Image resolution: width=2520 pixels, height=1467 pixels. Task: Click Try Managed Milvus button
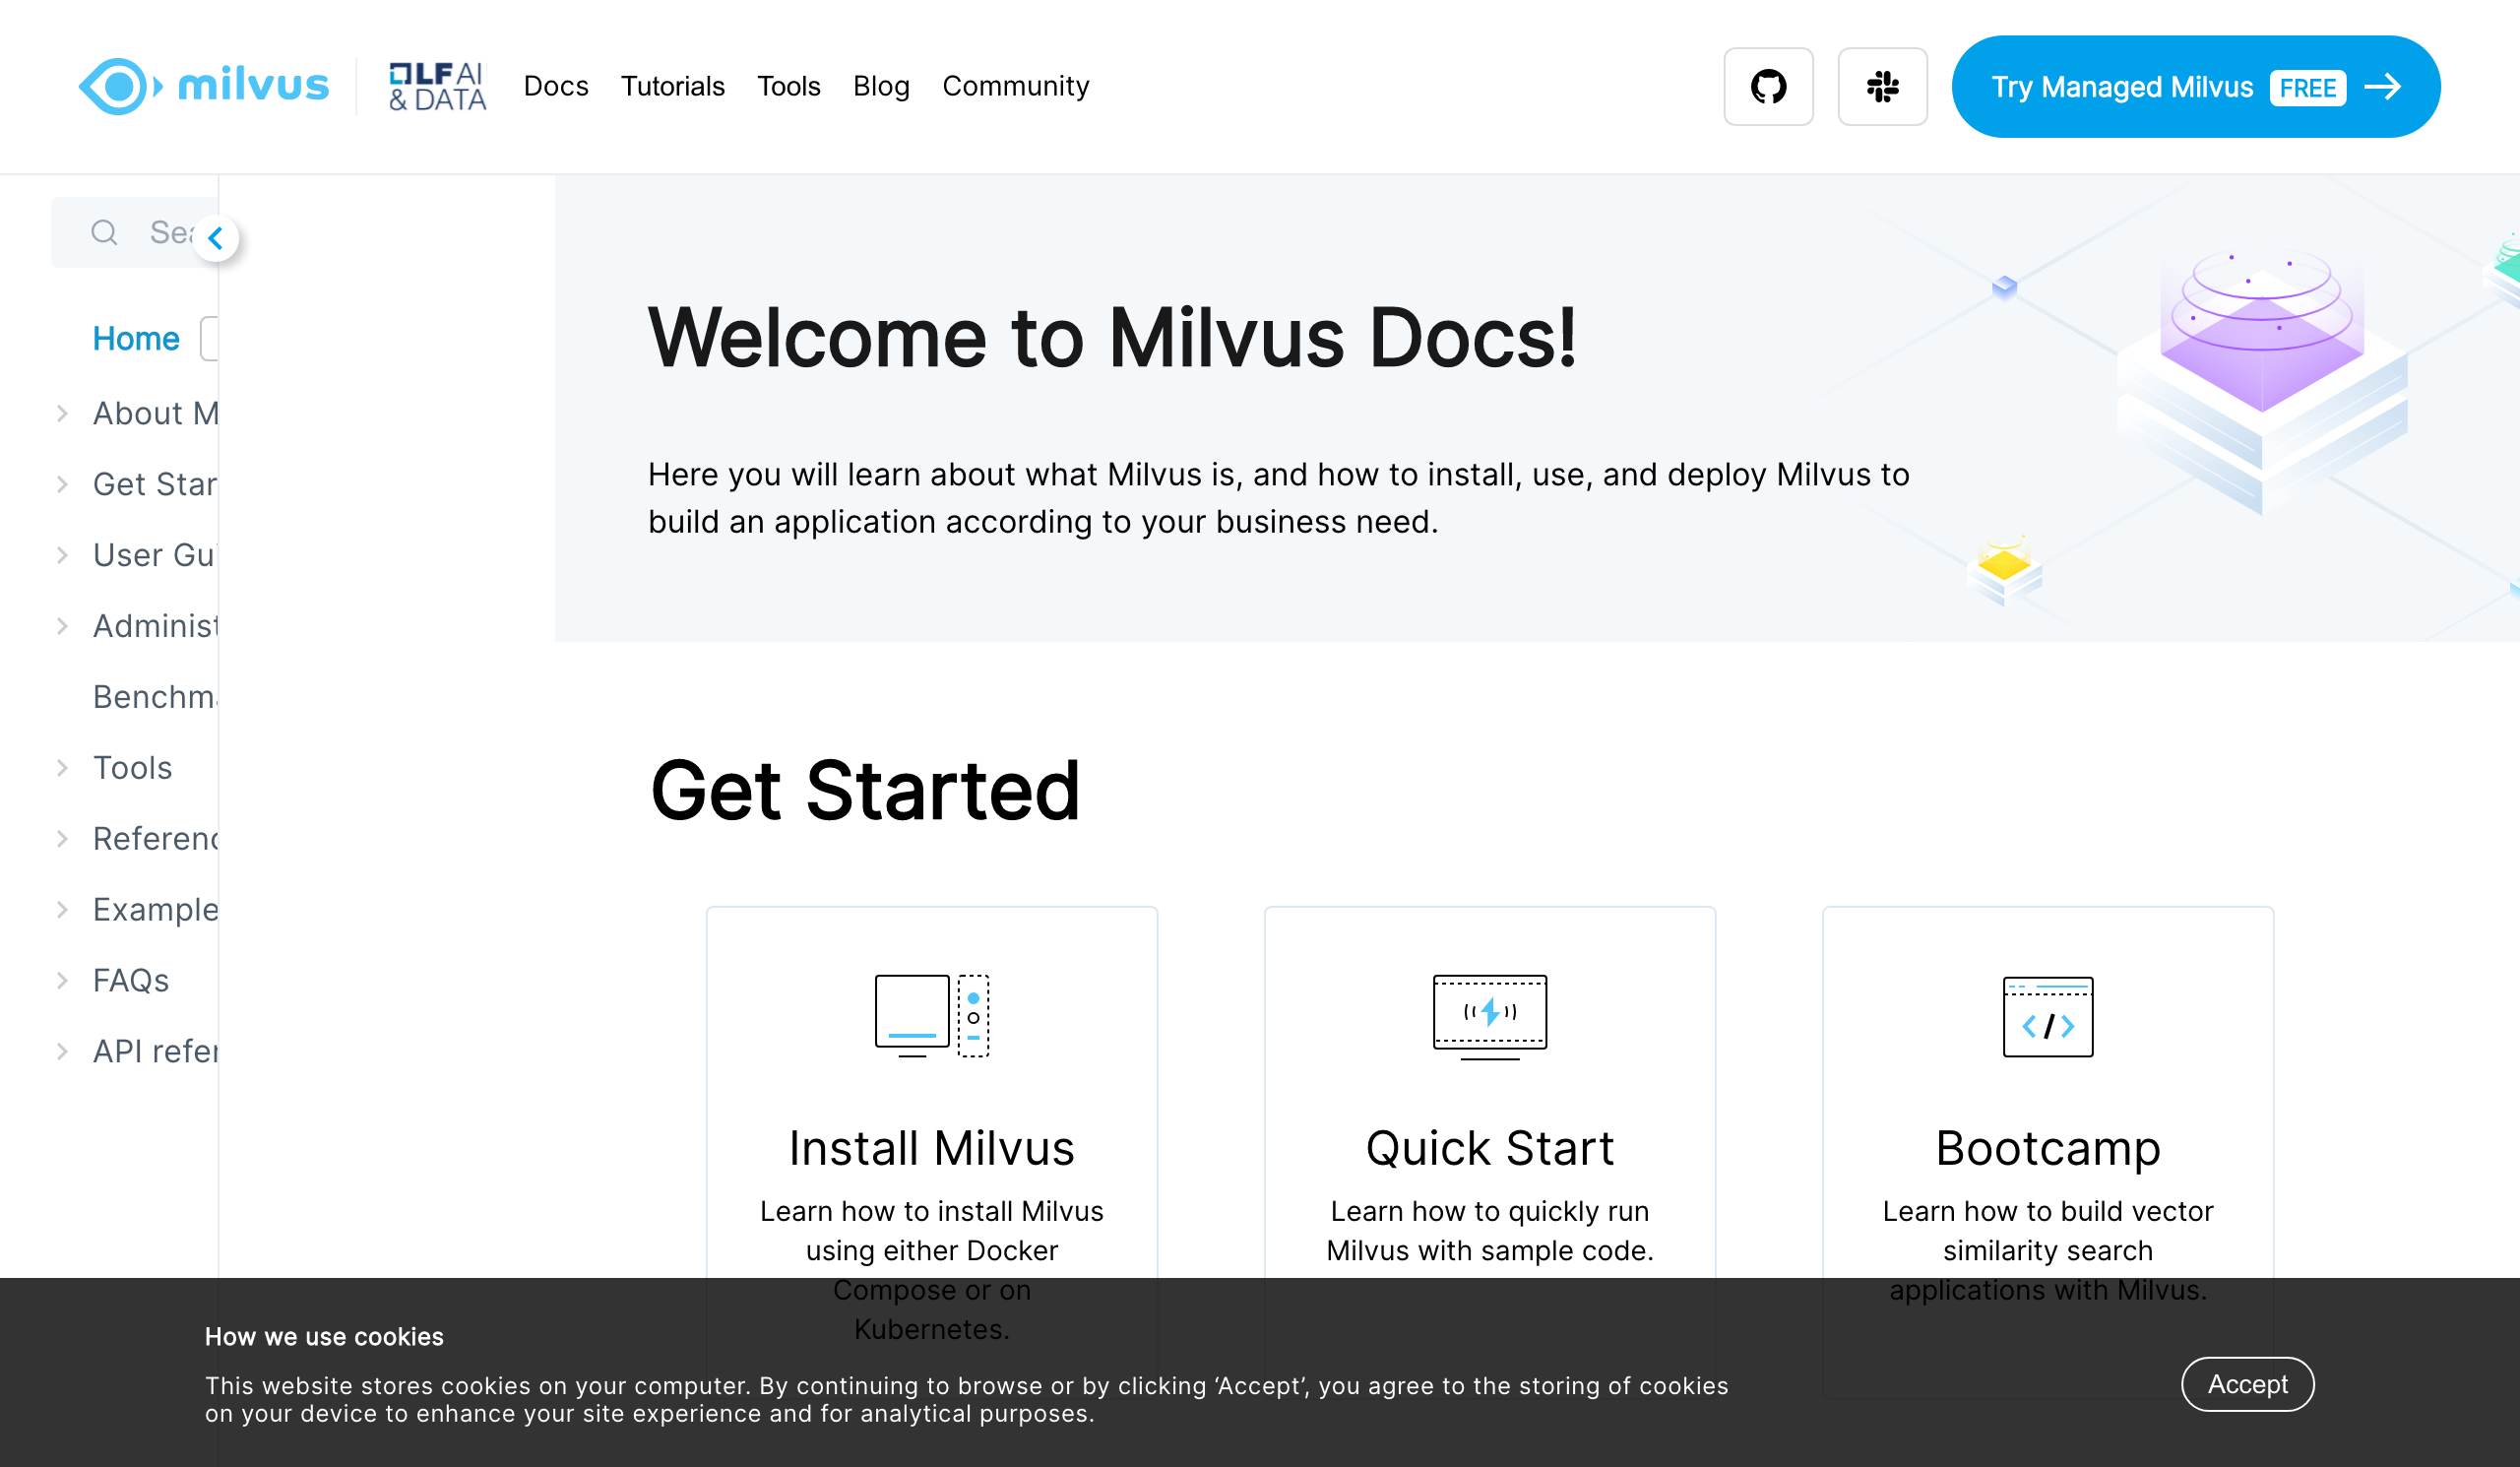2195,87
